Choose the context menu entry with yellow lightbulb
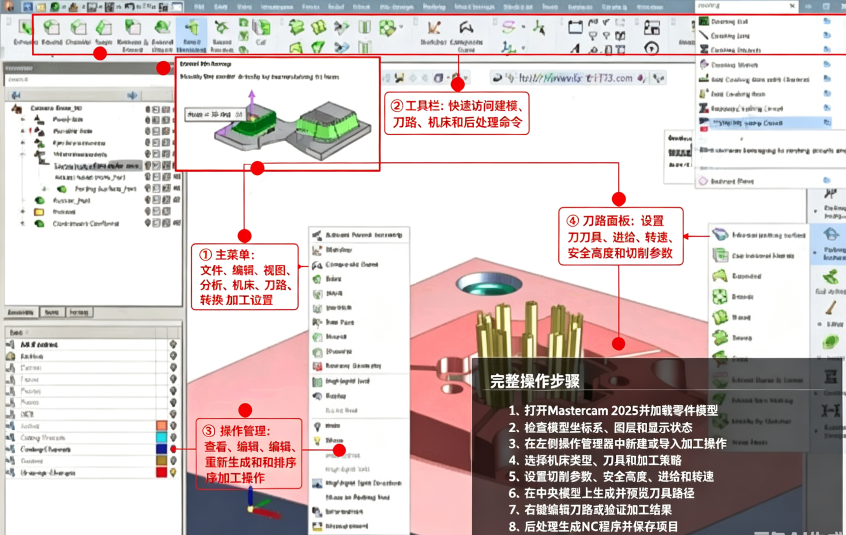The width and height of the screenshot is (846, 535). coord(358,441)
